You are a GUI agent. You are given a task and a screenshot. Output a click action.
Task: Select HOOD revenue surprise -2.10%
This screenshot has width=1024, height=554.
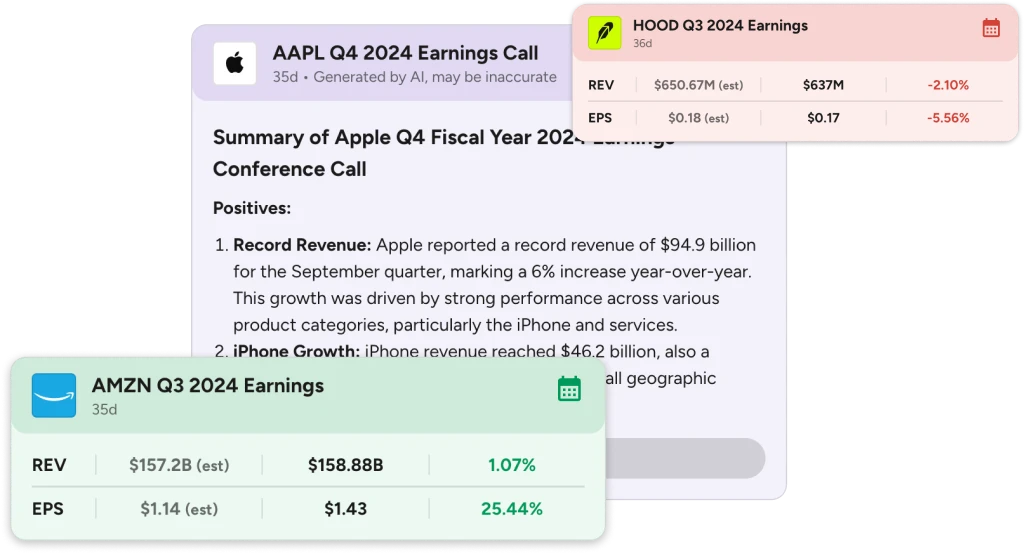(x=948, y=85)
